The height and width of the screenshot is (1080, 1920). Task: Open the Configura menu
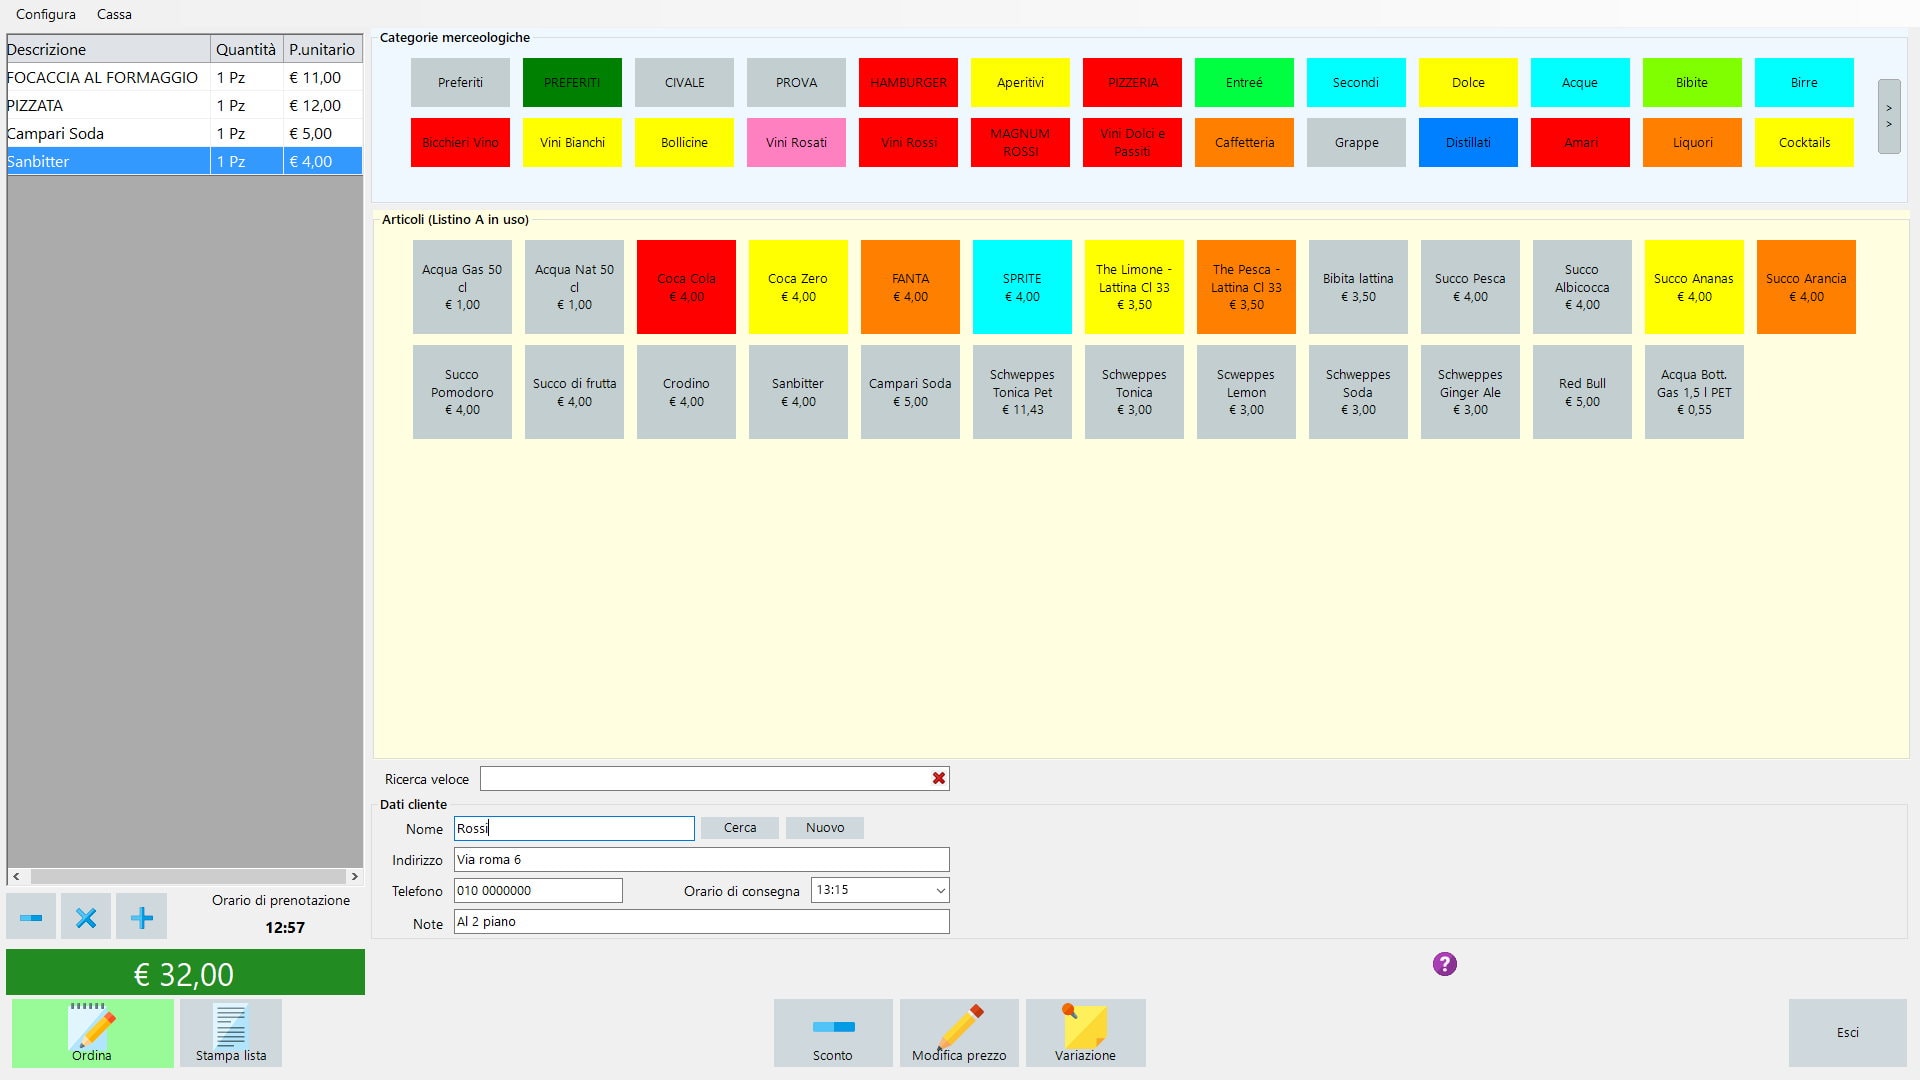(46, 14)
